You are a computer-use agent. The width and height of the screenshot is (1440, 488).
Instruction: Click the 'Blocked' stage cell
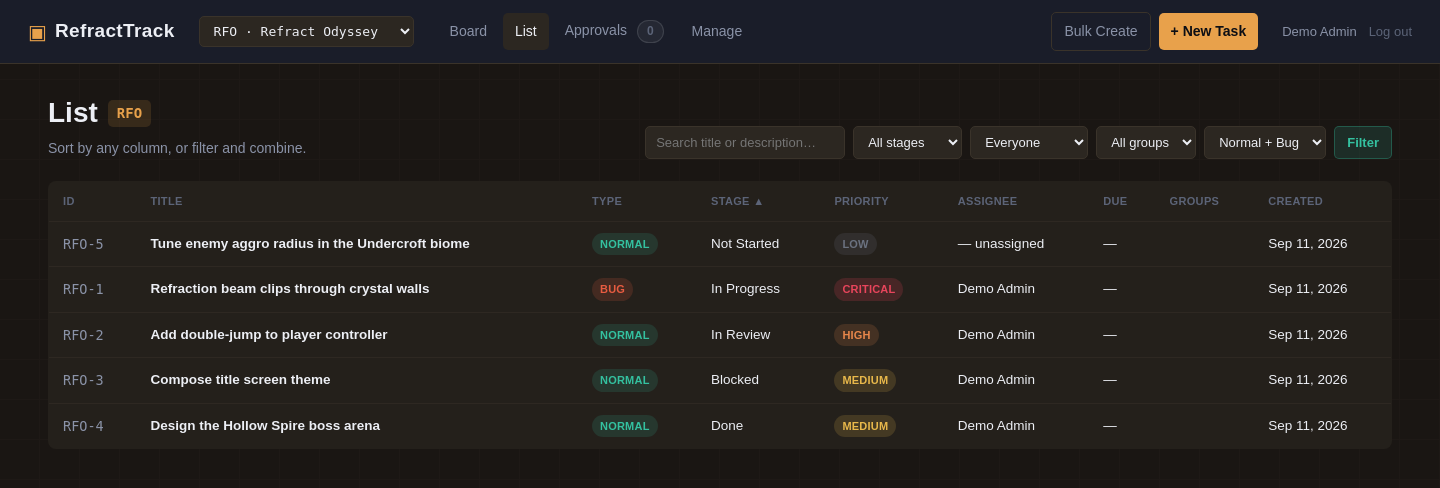[x=735, y=379]
